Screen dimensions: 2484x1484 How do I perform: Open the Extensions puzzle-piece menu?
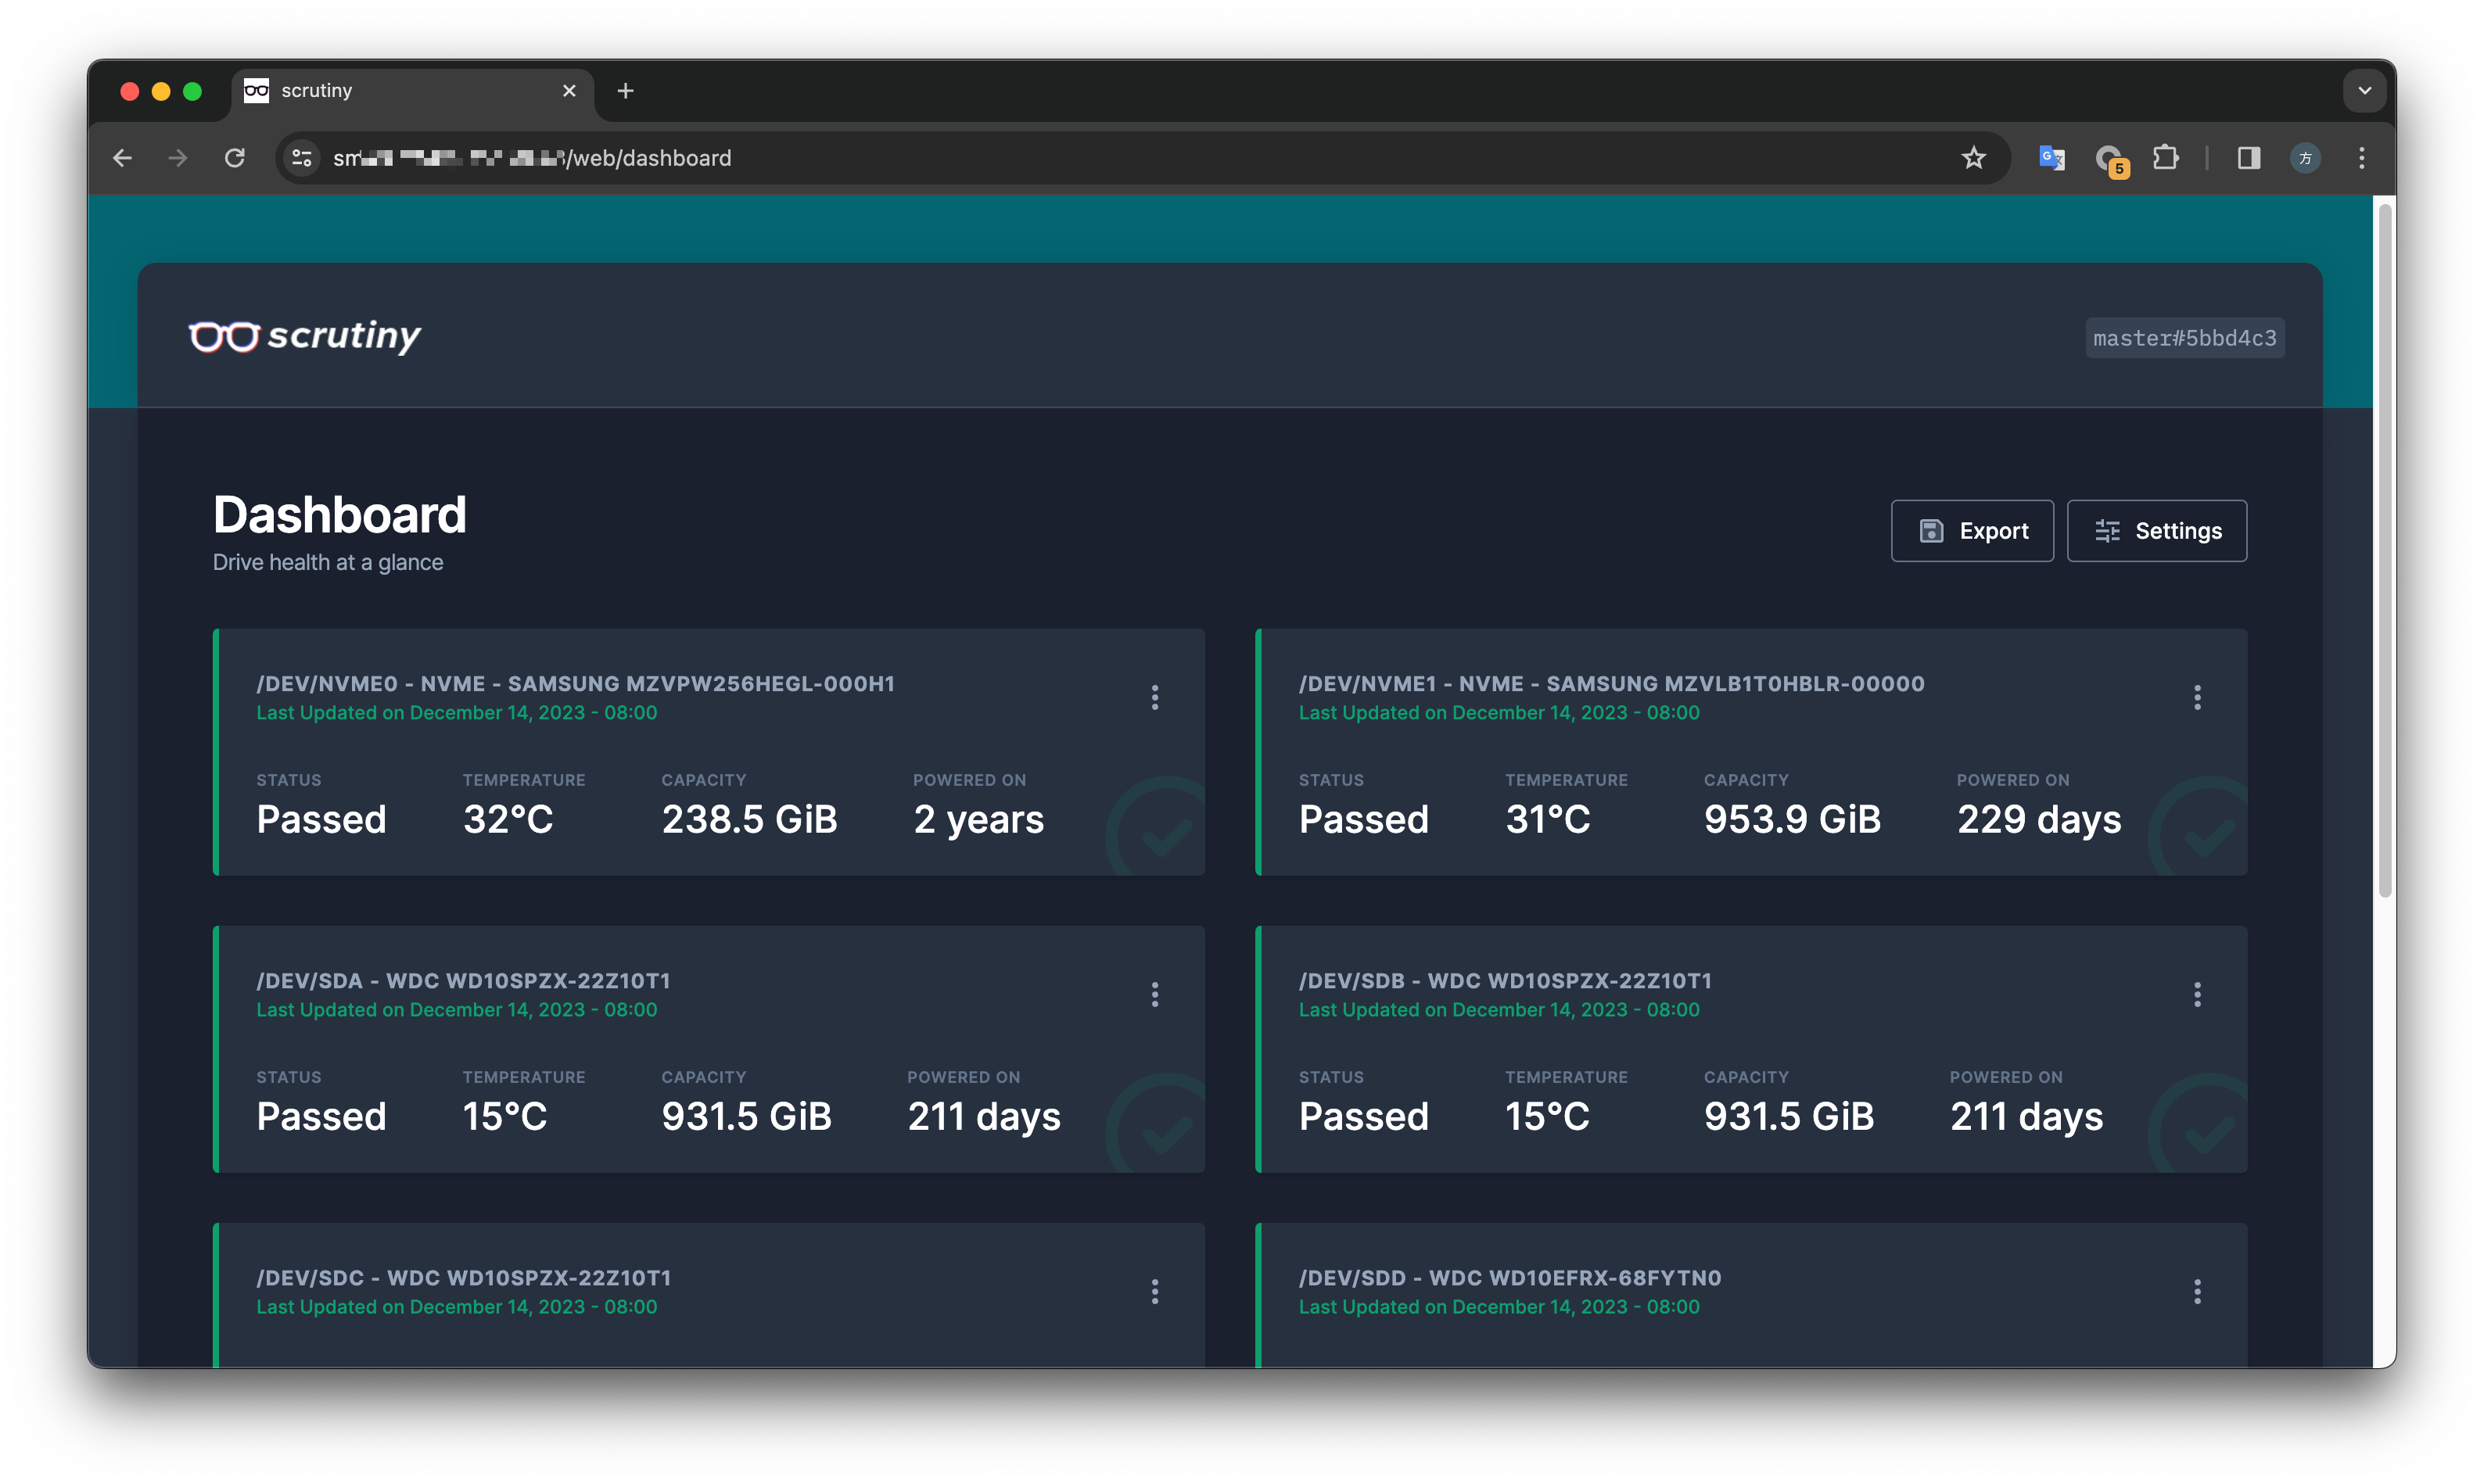coord(2165,158)
